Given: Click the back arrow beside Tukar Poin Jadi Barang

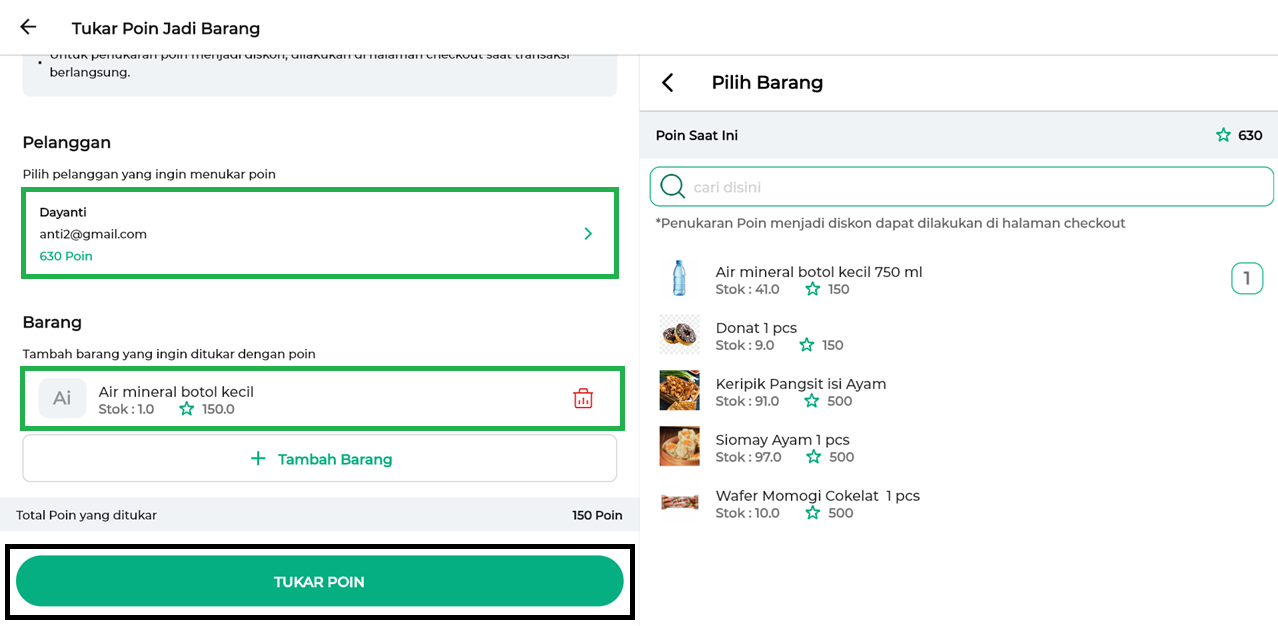Looking at the screenshot, I should (x=28, y=28).
